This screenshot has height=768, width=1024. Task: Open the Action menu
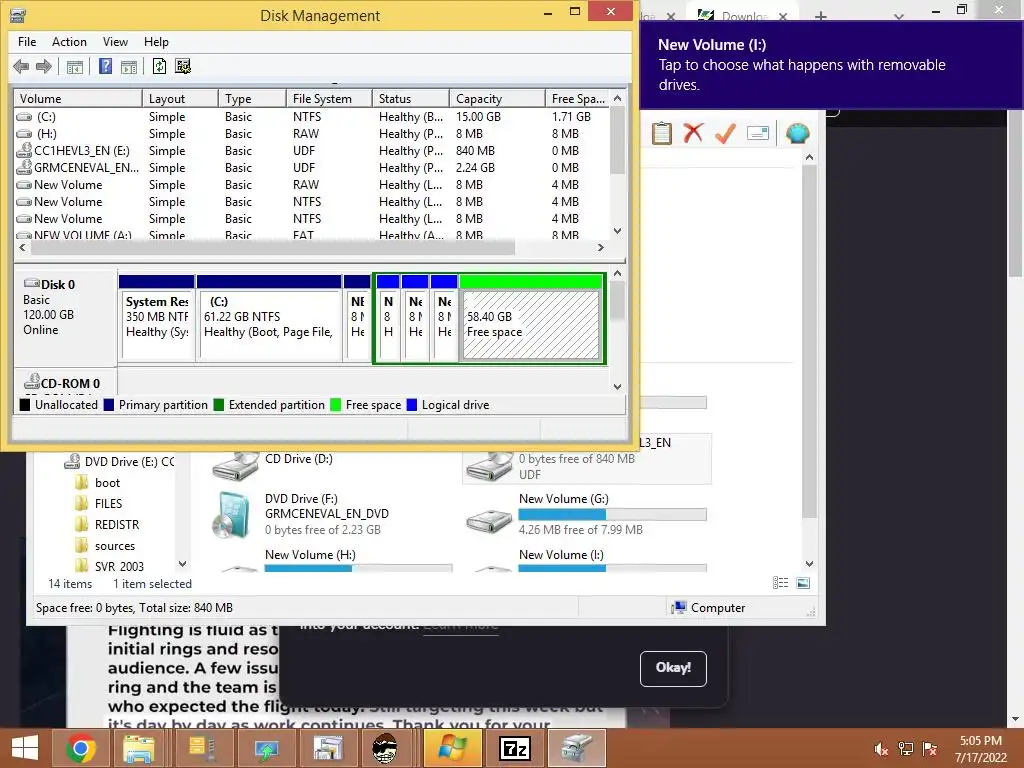[69, 42]
